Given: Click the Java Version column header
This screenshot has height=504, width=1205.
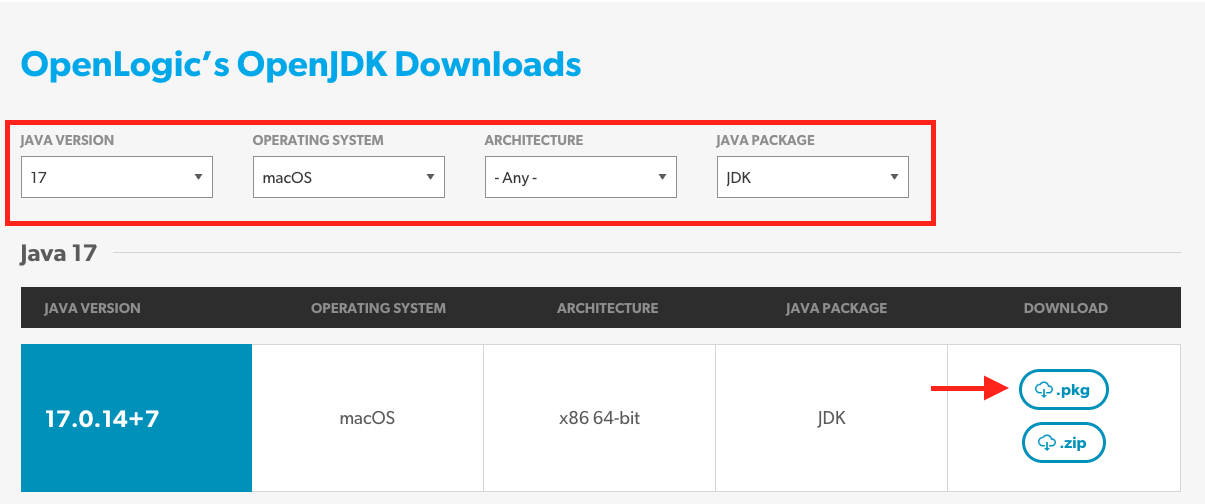Looking at the screenshot, I should click(93, 308).
